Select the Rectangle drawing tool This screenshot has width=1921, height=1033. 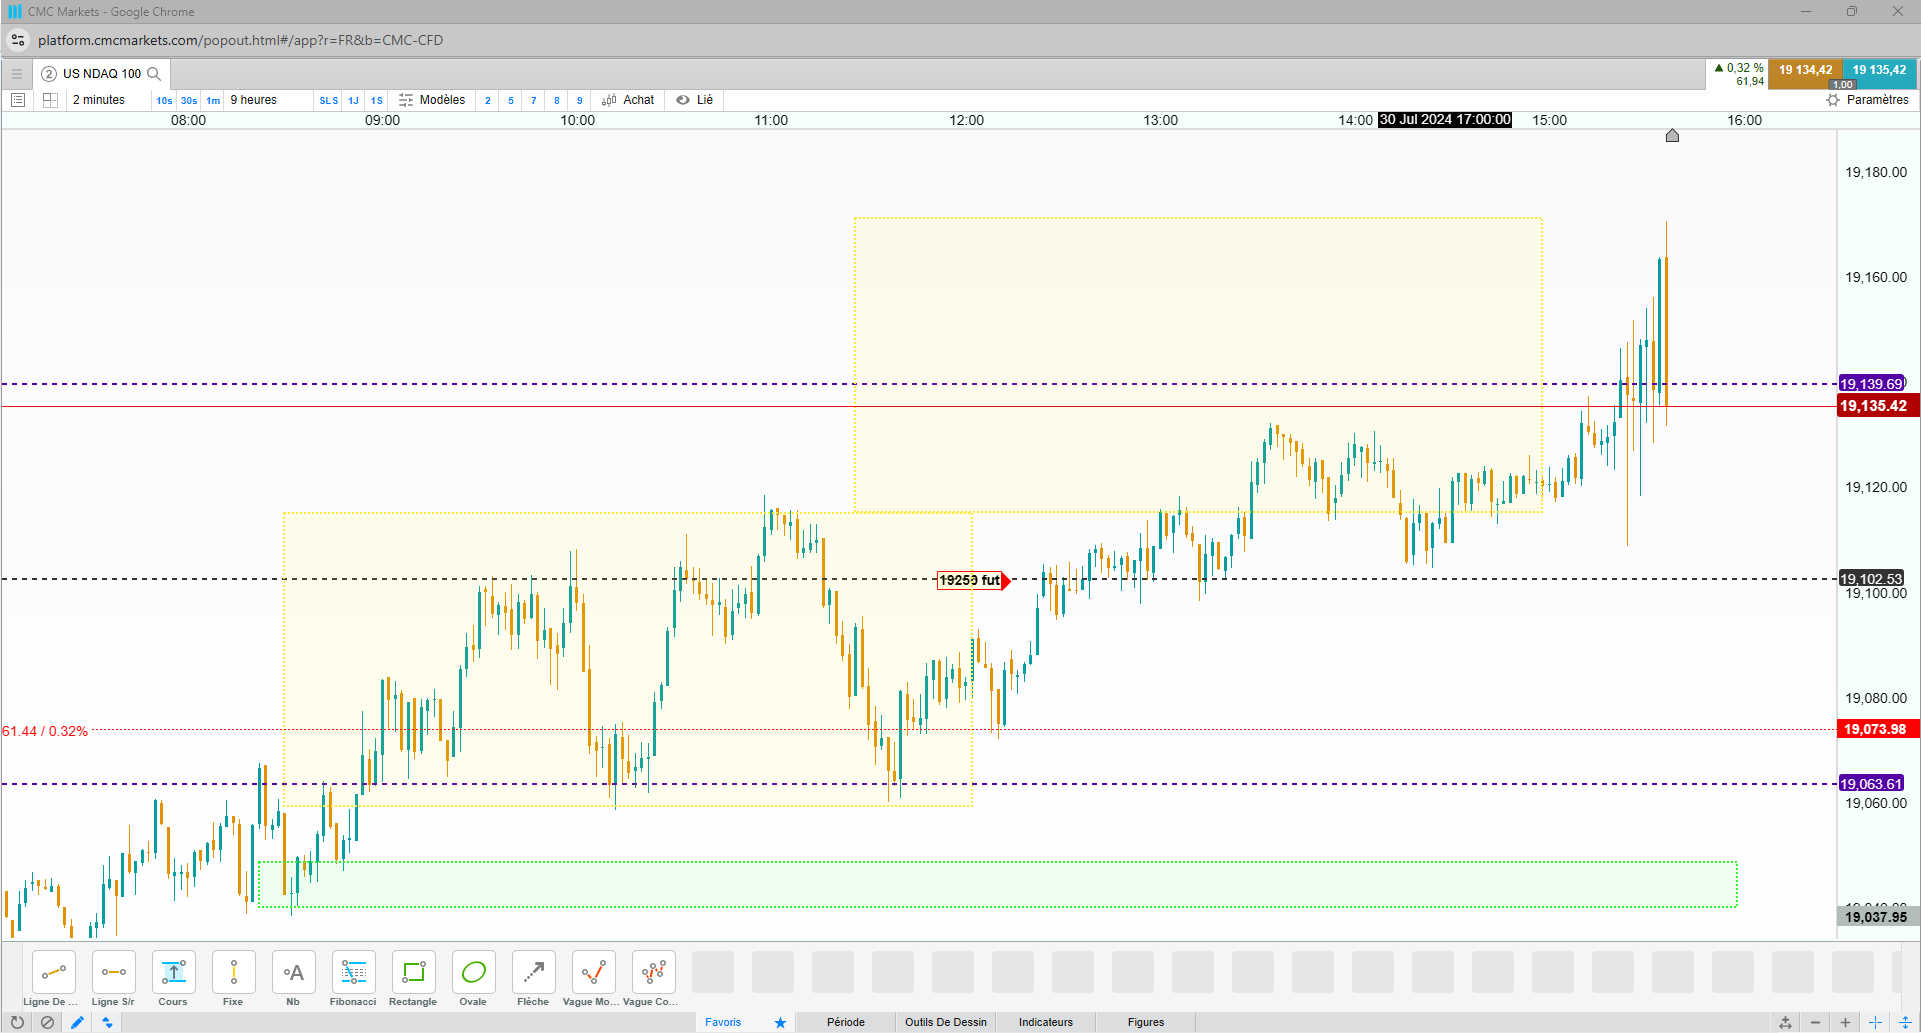coord(413,979)
